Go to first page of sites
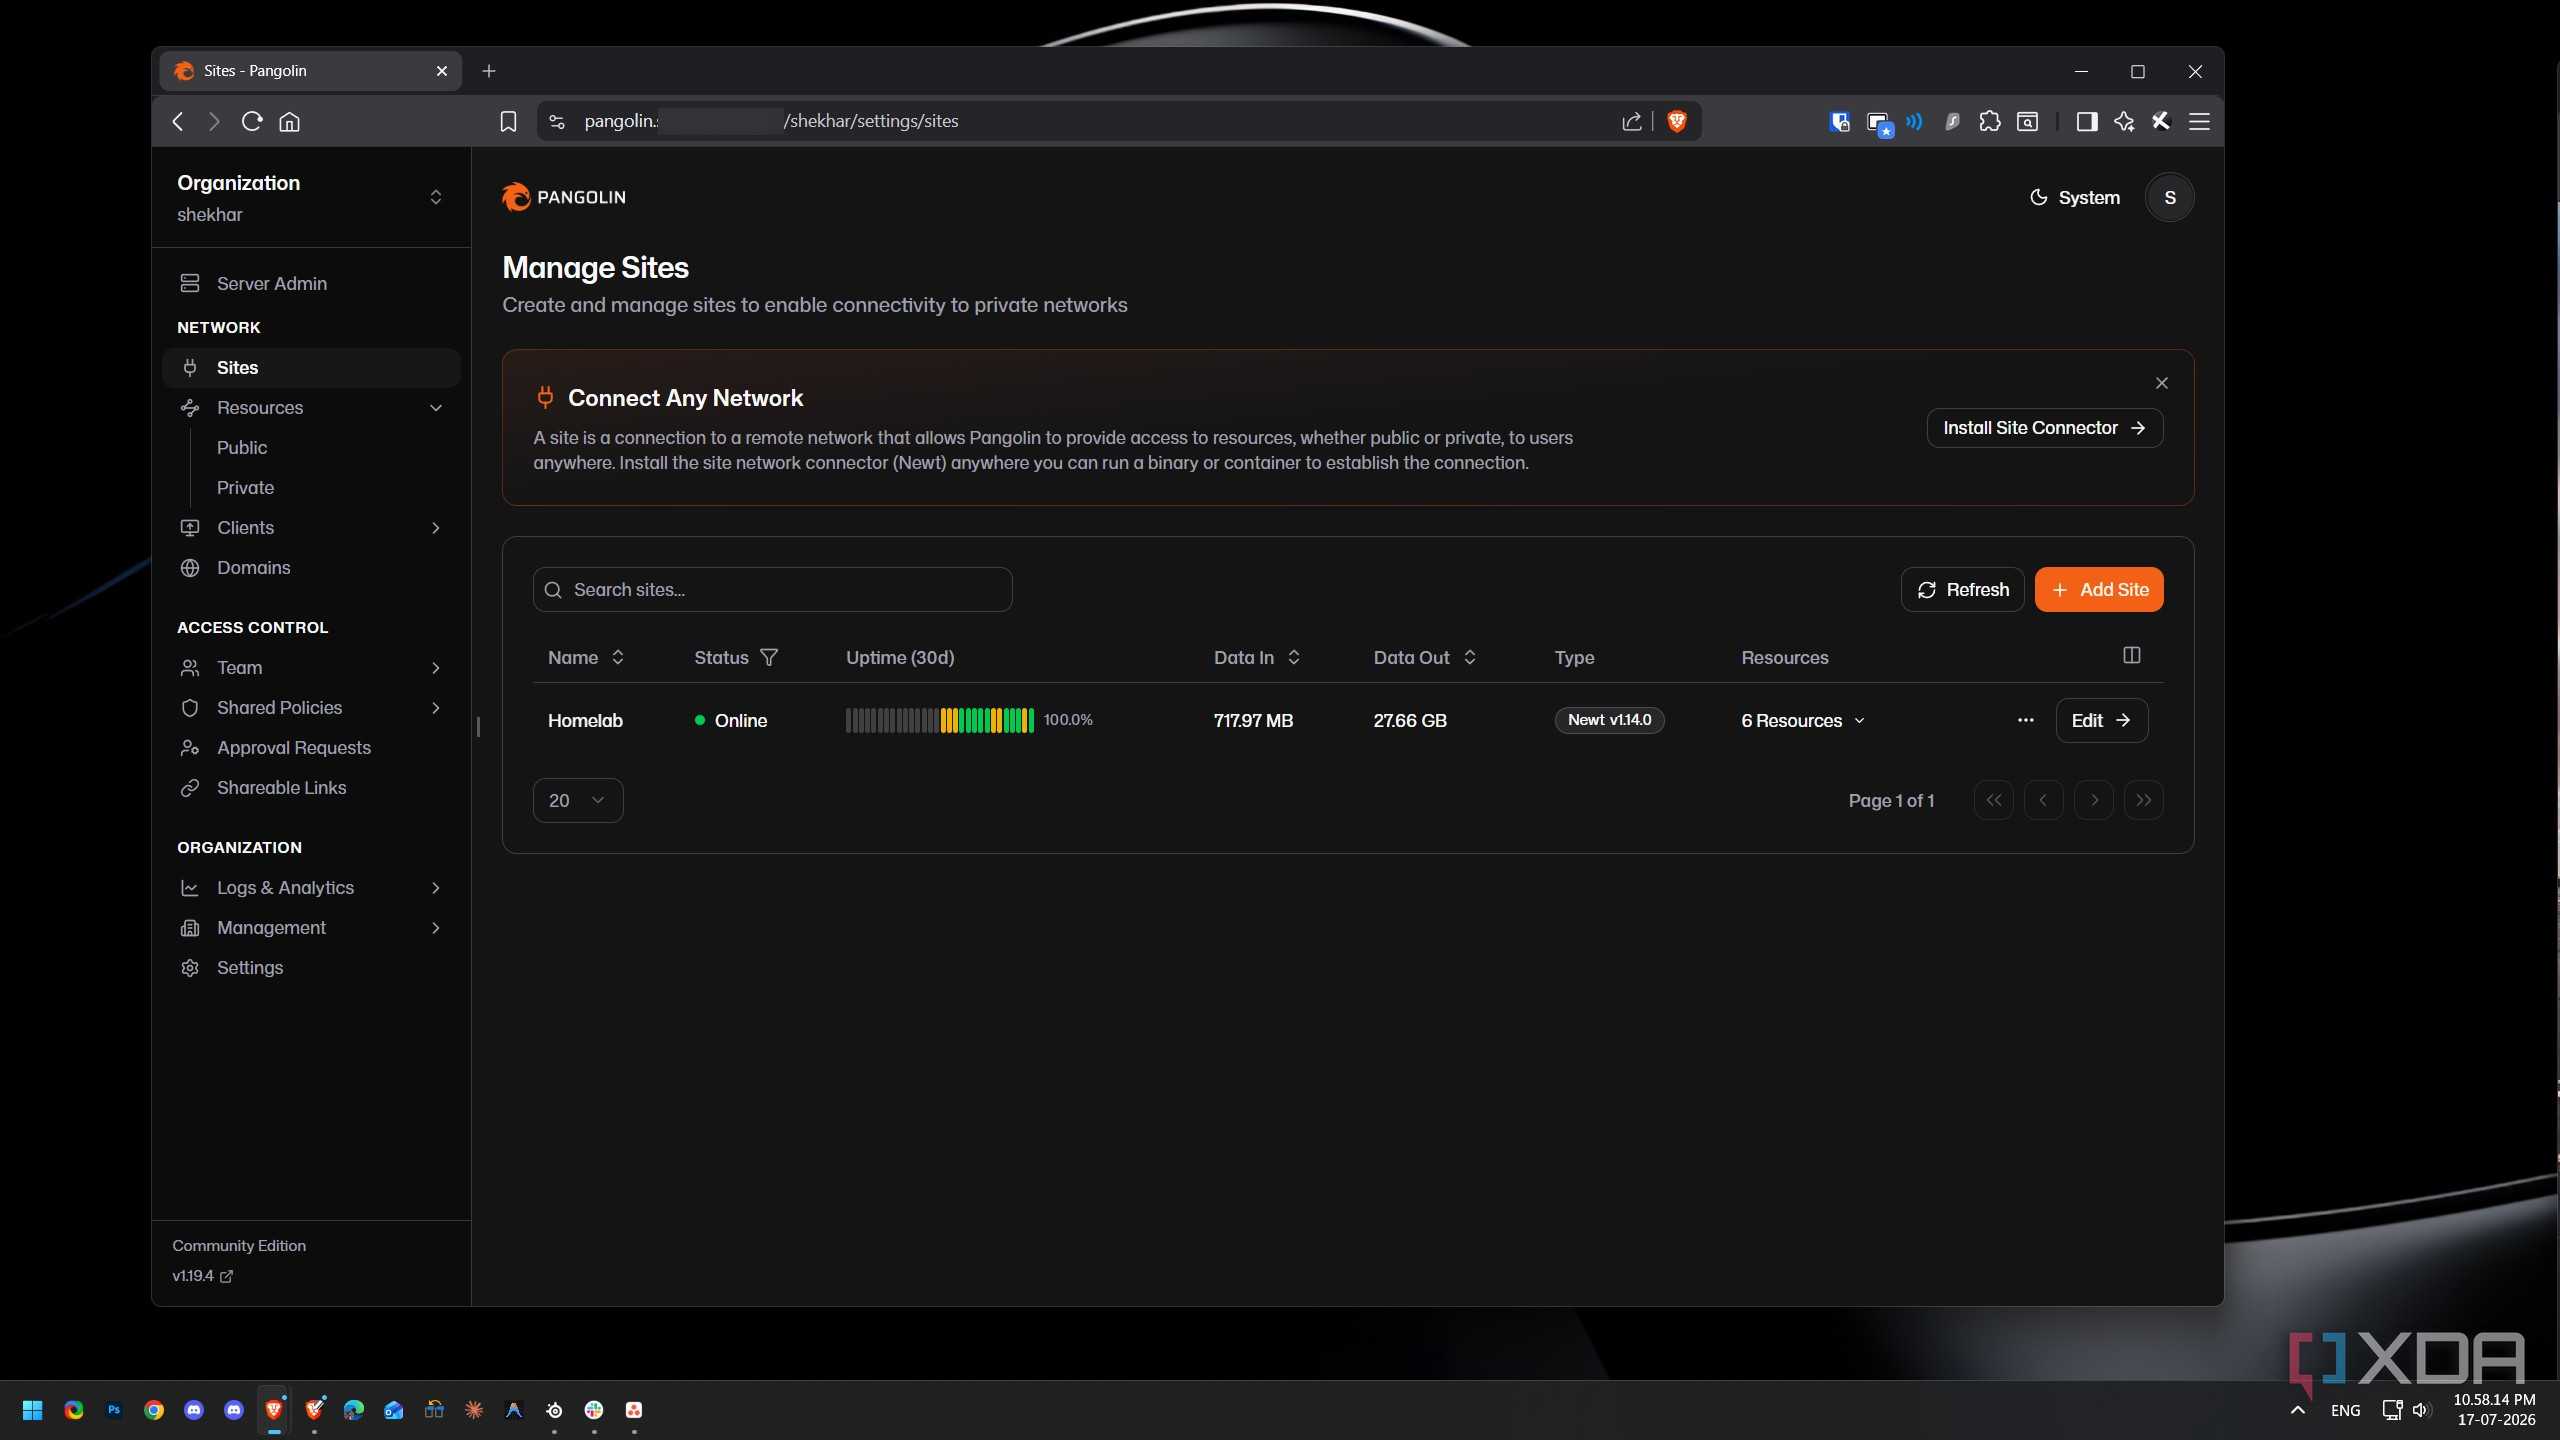Image resolution: width=2560 pixels, height=1440 pixels. tap(1993, 800)
